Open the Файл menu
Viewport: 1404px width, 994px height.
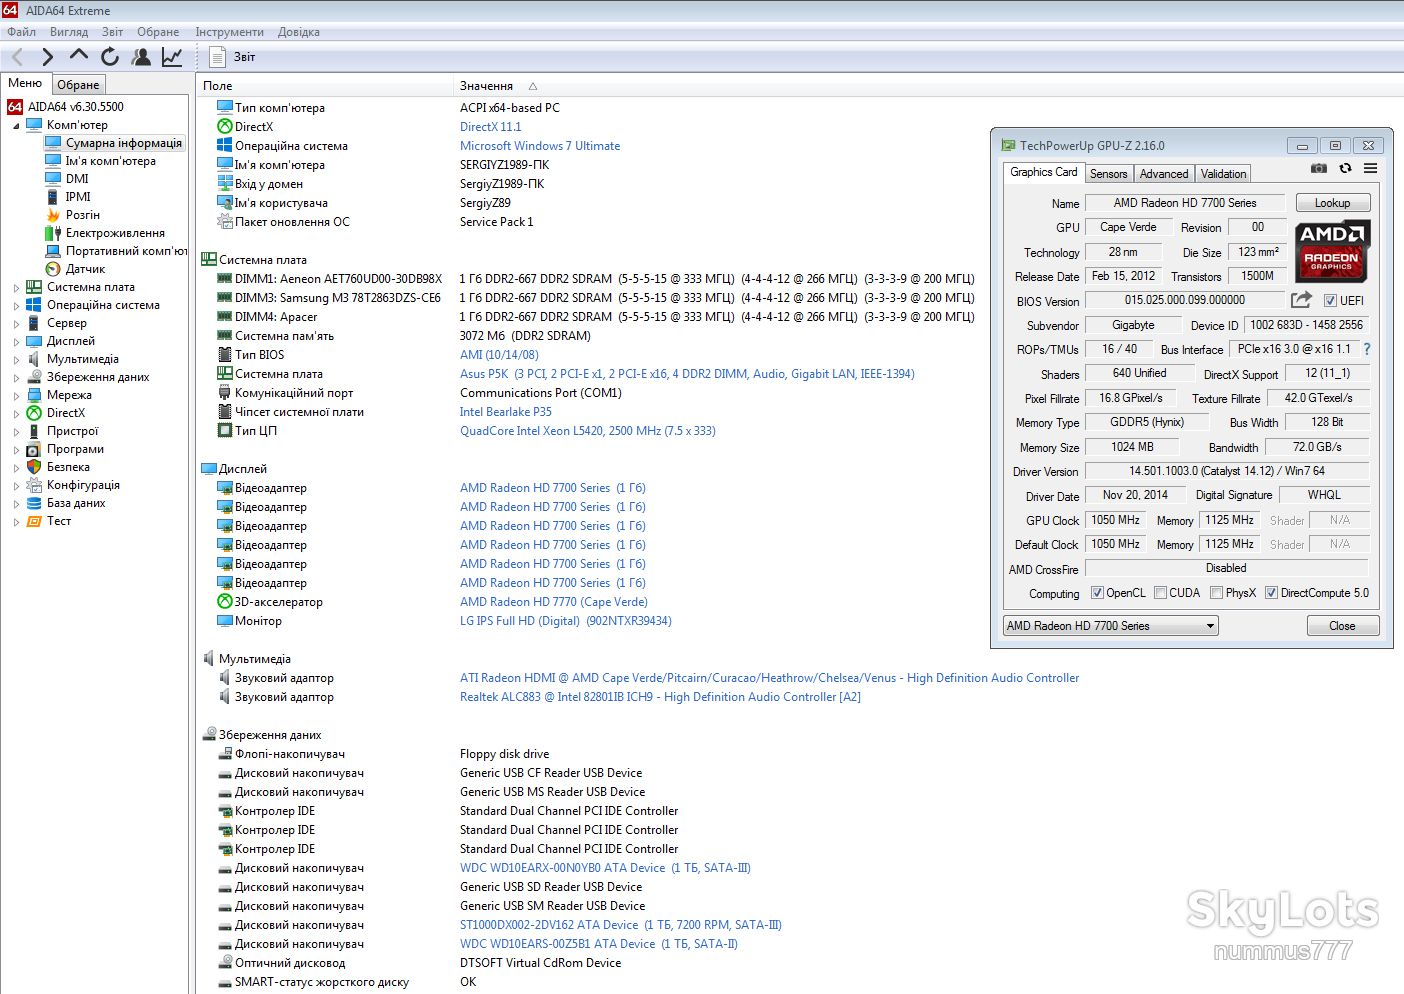(21, 32)
